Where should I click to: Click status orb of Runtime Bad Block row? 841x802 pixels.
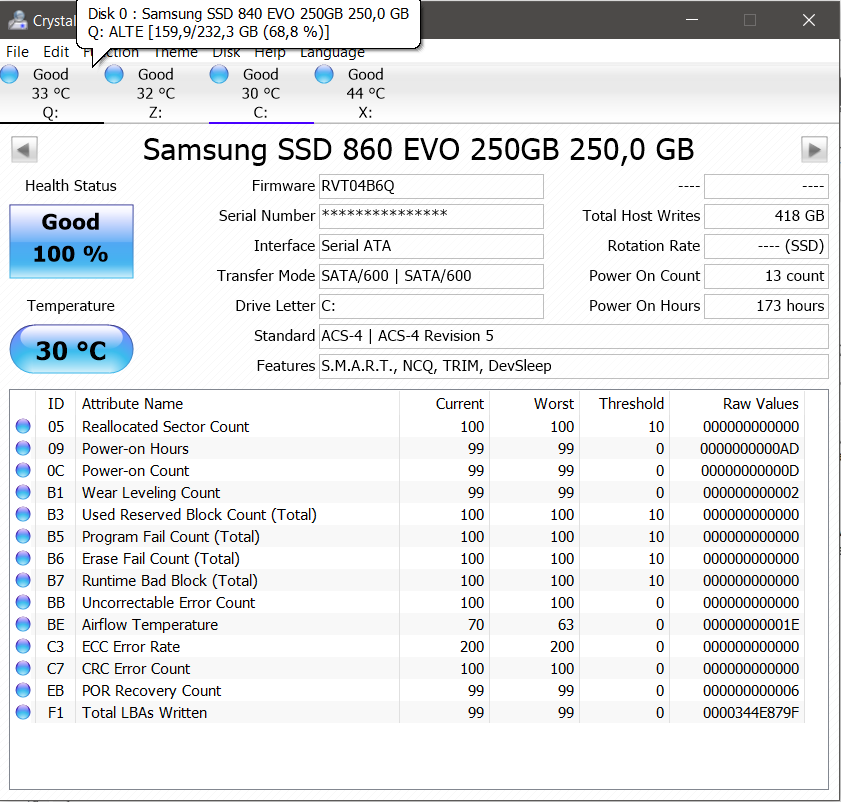click(23, 580)
